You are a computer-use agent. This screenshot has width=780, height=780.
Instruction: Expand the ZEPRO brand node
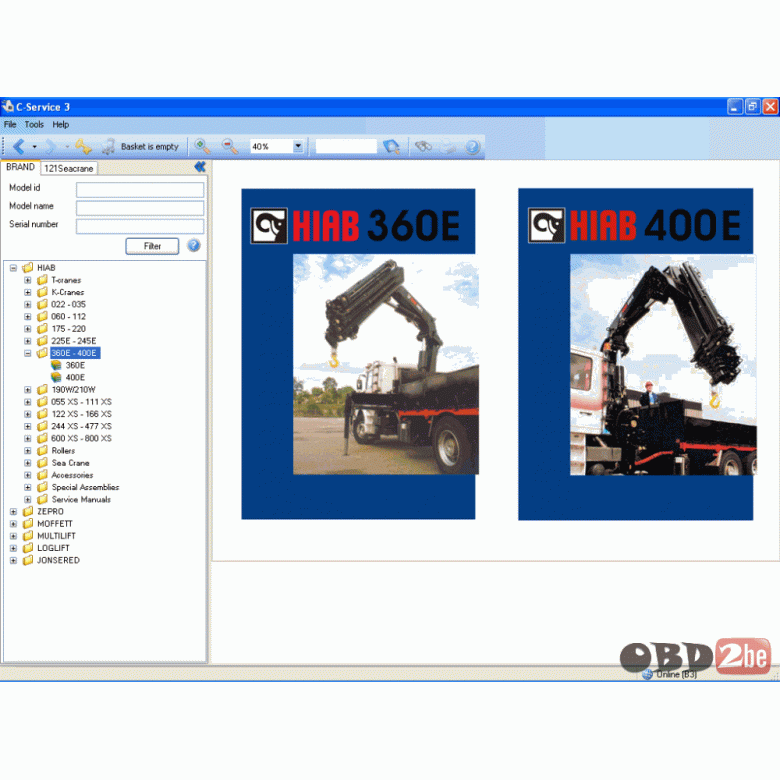13,511
